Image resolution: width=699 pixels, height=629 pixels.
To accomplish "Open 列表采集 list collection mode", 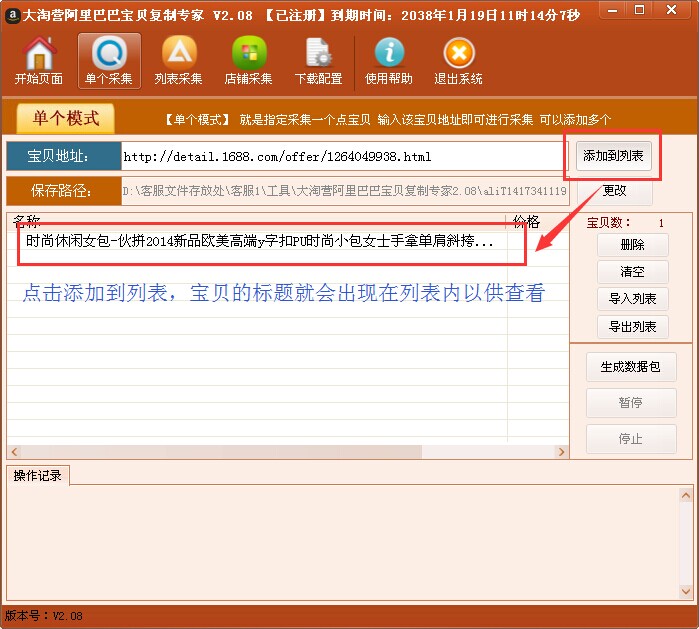I will (179, 61).
